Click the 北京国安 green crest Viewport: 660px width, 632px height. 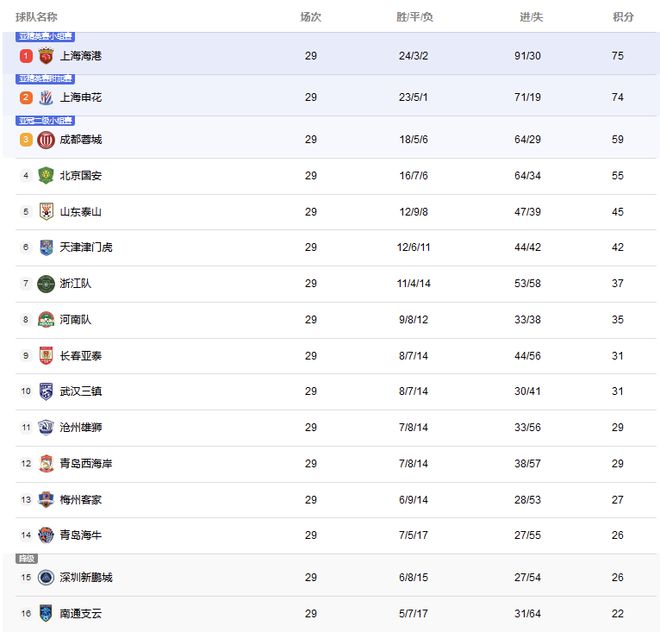46,175
